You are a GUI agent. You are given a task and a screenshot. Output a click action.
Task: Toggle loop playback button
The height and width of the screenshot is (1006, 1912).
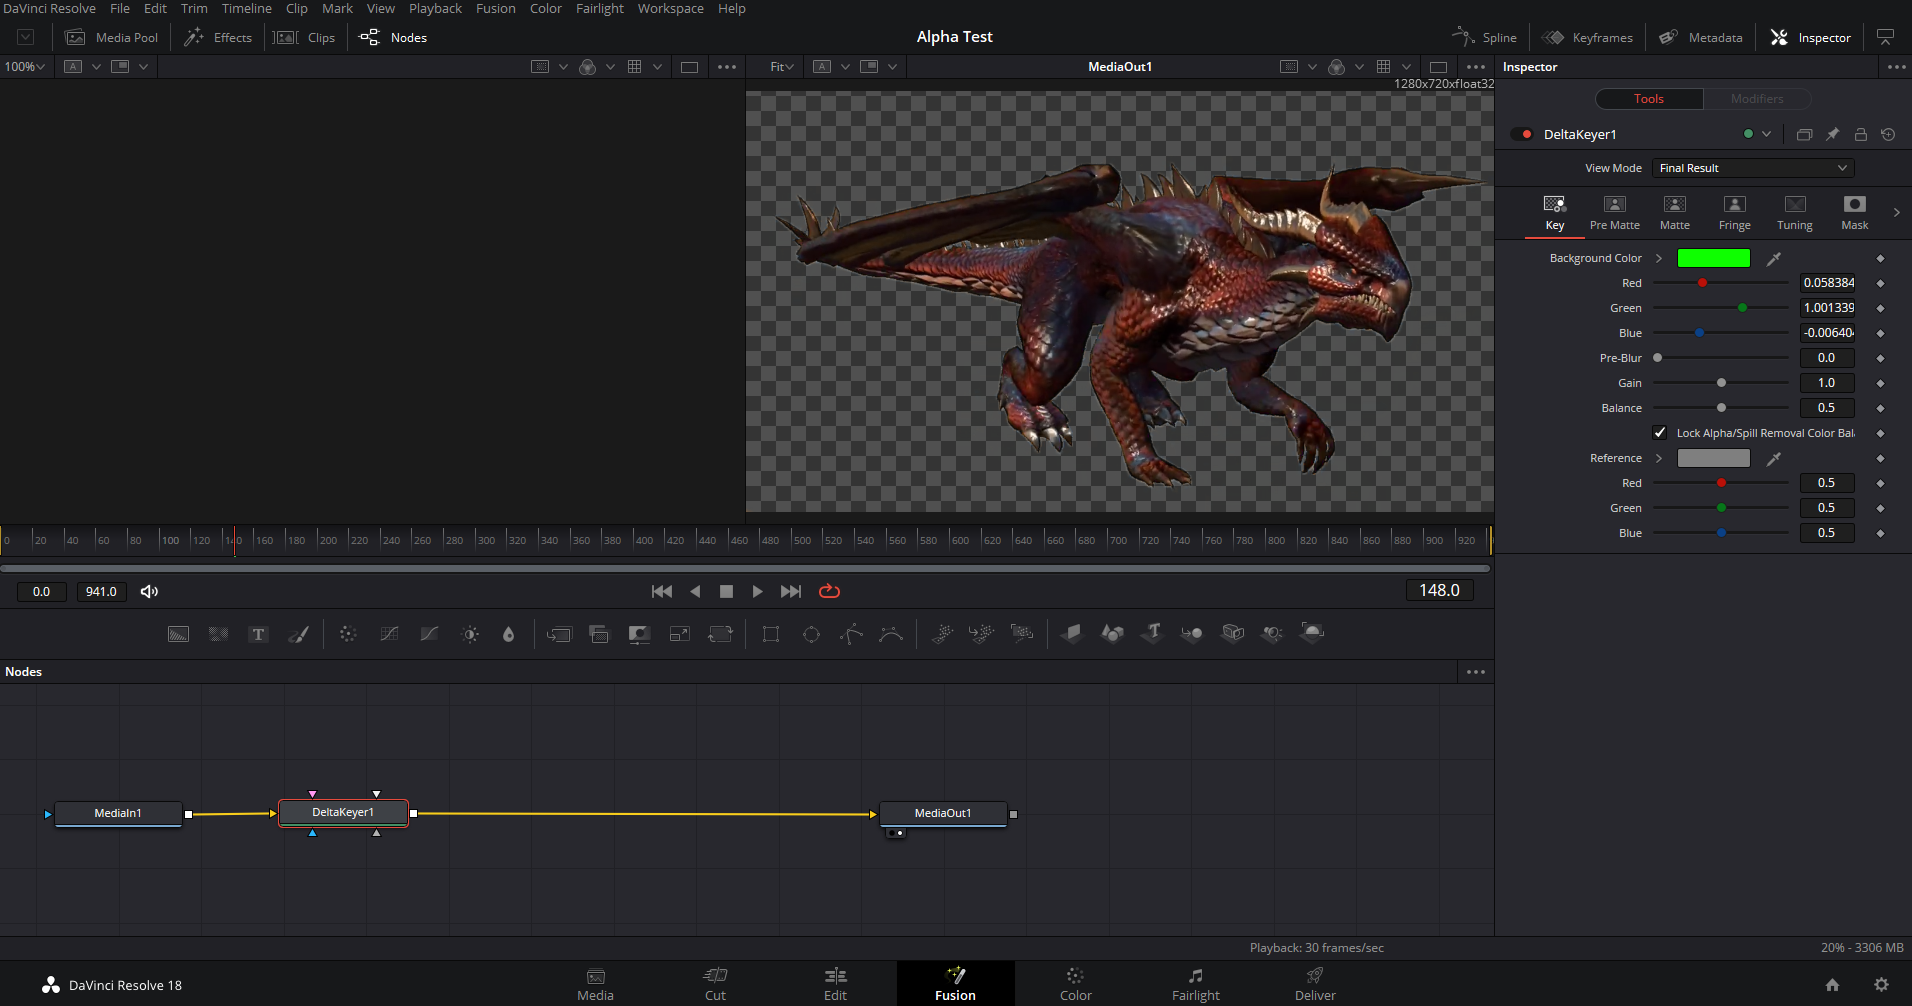[829, 591]
